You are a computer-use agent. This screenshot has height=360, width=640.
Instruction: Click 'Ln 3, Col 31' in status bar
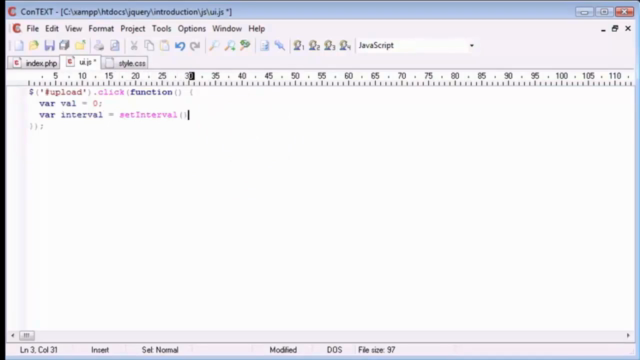pyautogui.click(x=39, y=350)
